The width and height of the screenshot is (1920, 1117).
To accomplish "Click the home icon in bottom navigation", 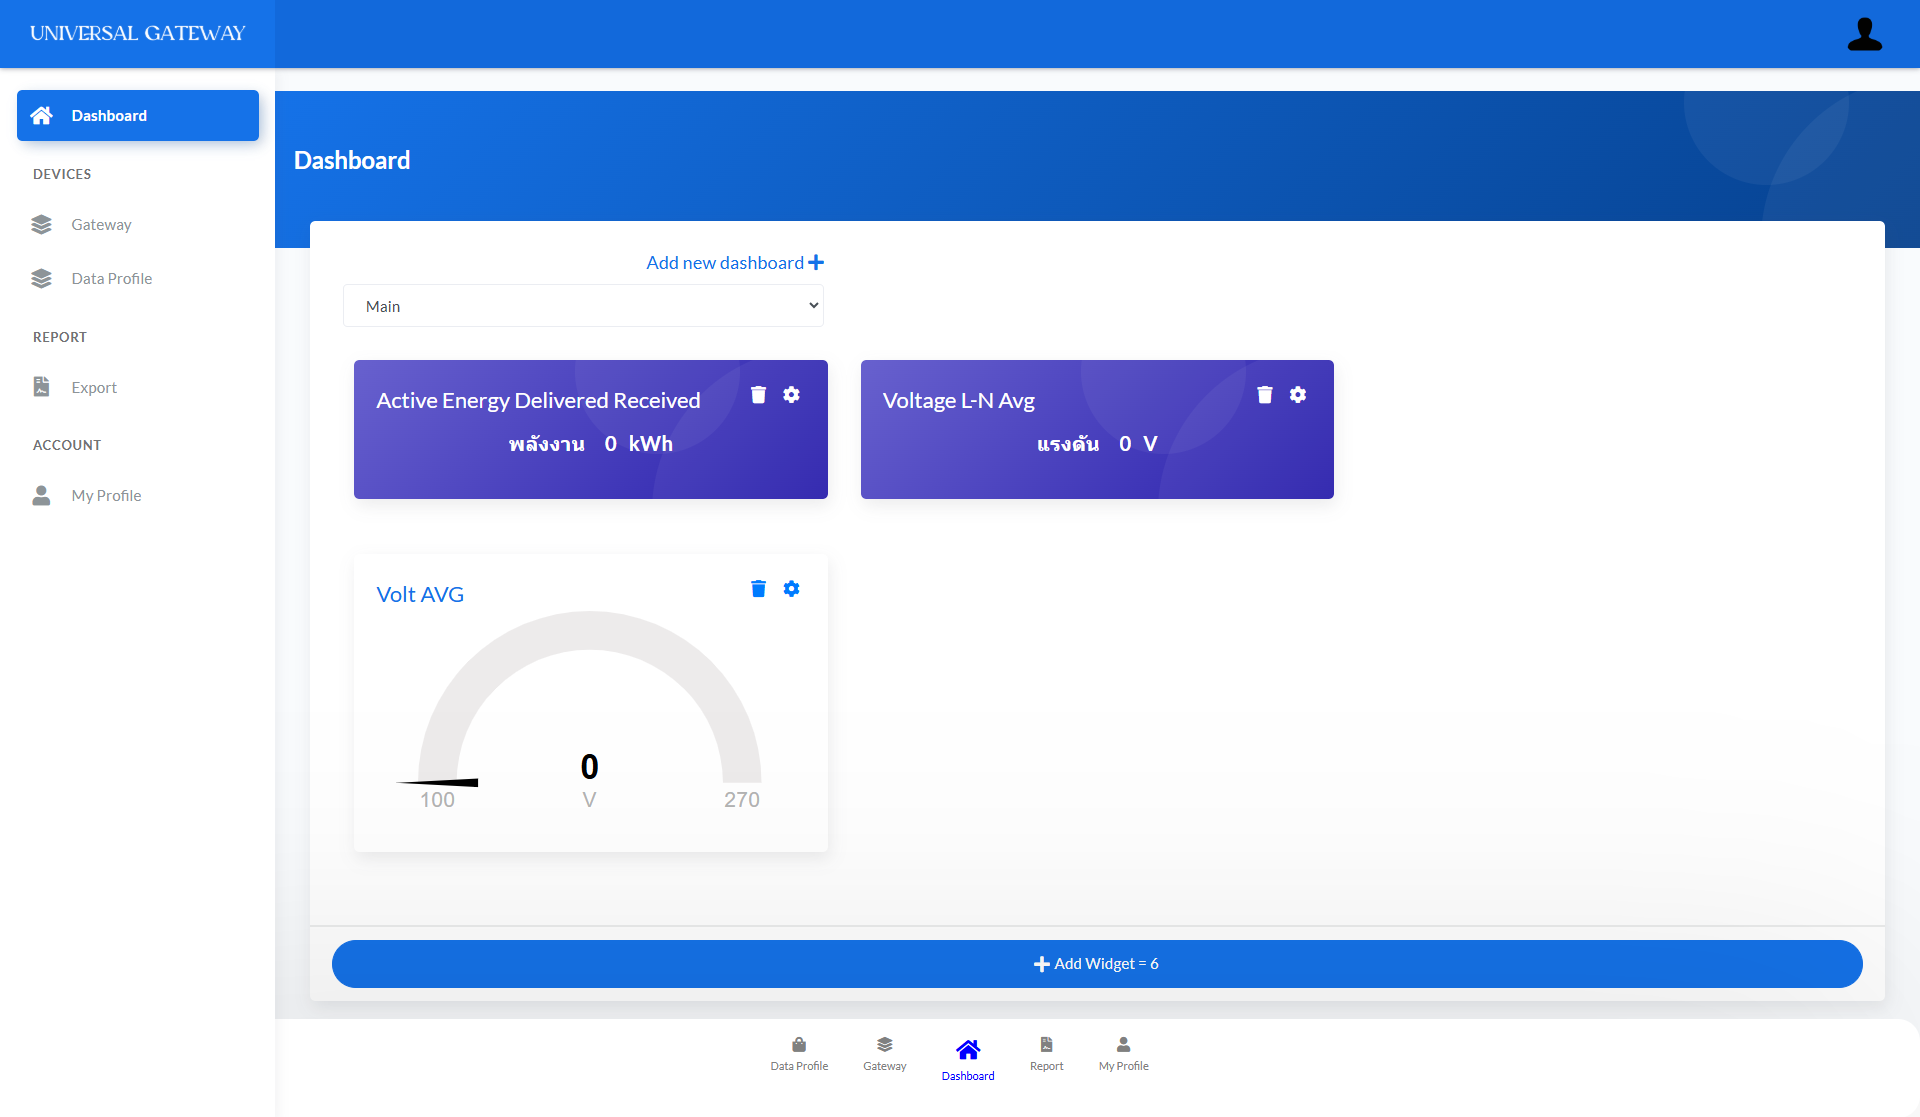I will 967,1050.
